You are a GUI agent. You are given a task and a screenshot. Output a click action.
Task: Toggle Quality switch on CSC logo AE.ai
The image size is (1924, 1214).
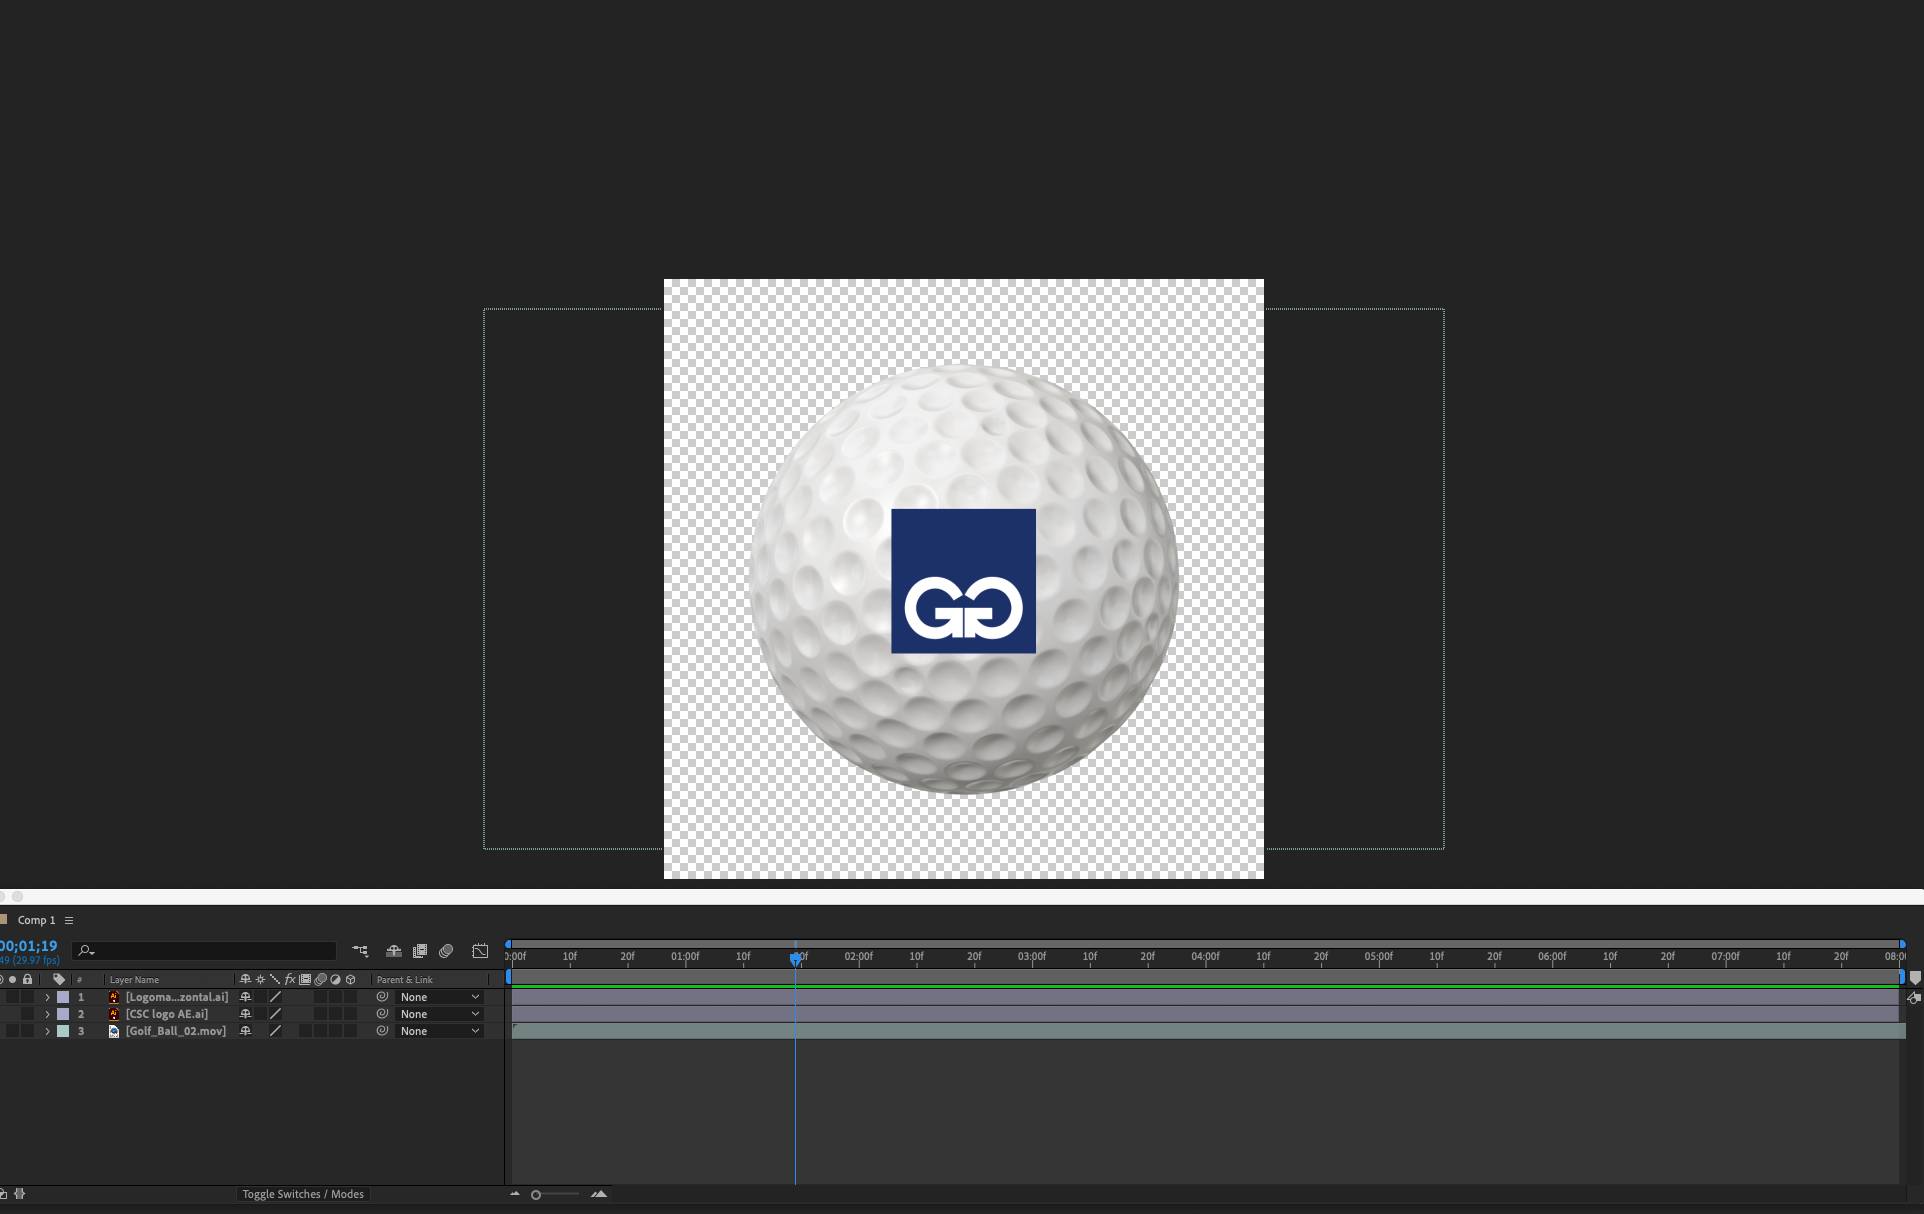click(275, 1014)
